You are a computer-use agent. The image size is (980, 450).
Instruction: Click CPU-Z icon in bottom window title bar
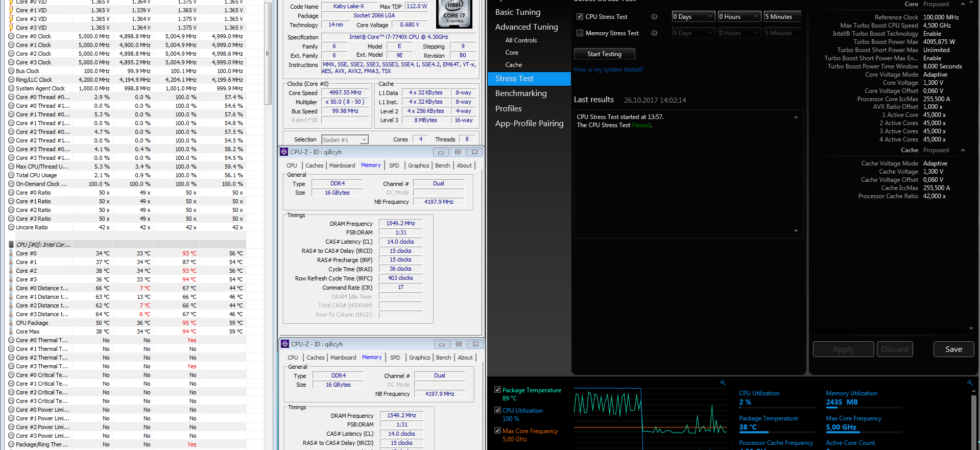click(285, 344)
